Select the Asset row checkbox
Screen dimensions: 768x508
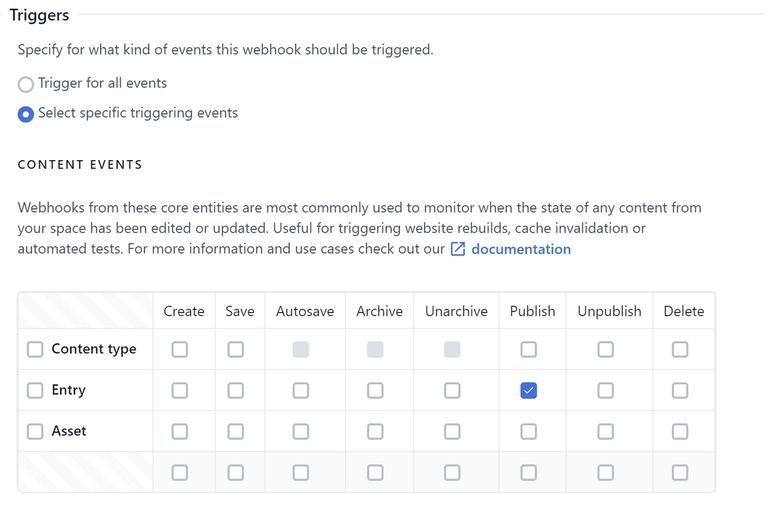[x=35, y=431]
